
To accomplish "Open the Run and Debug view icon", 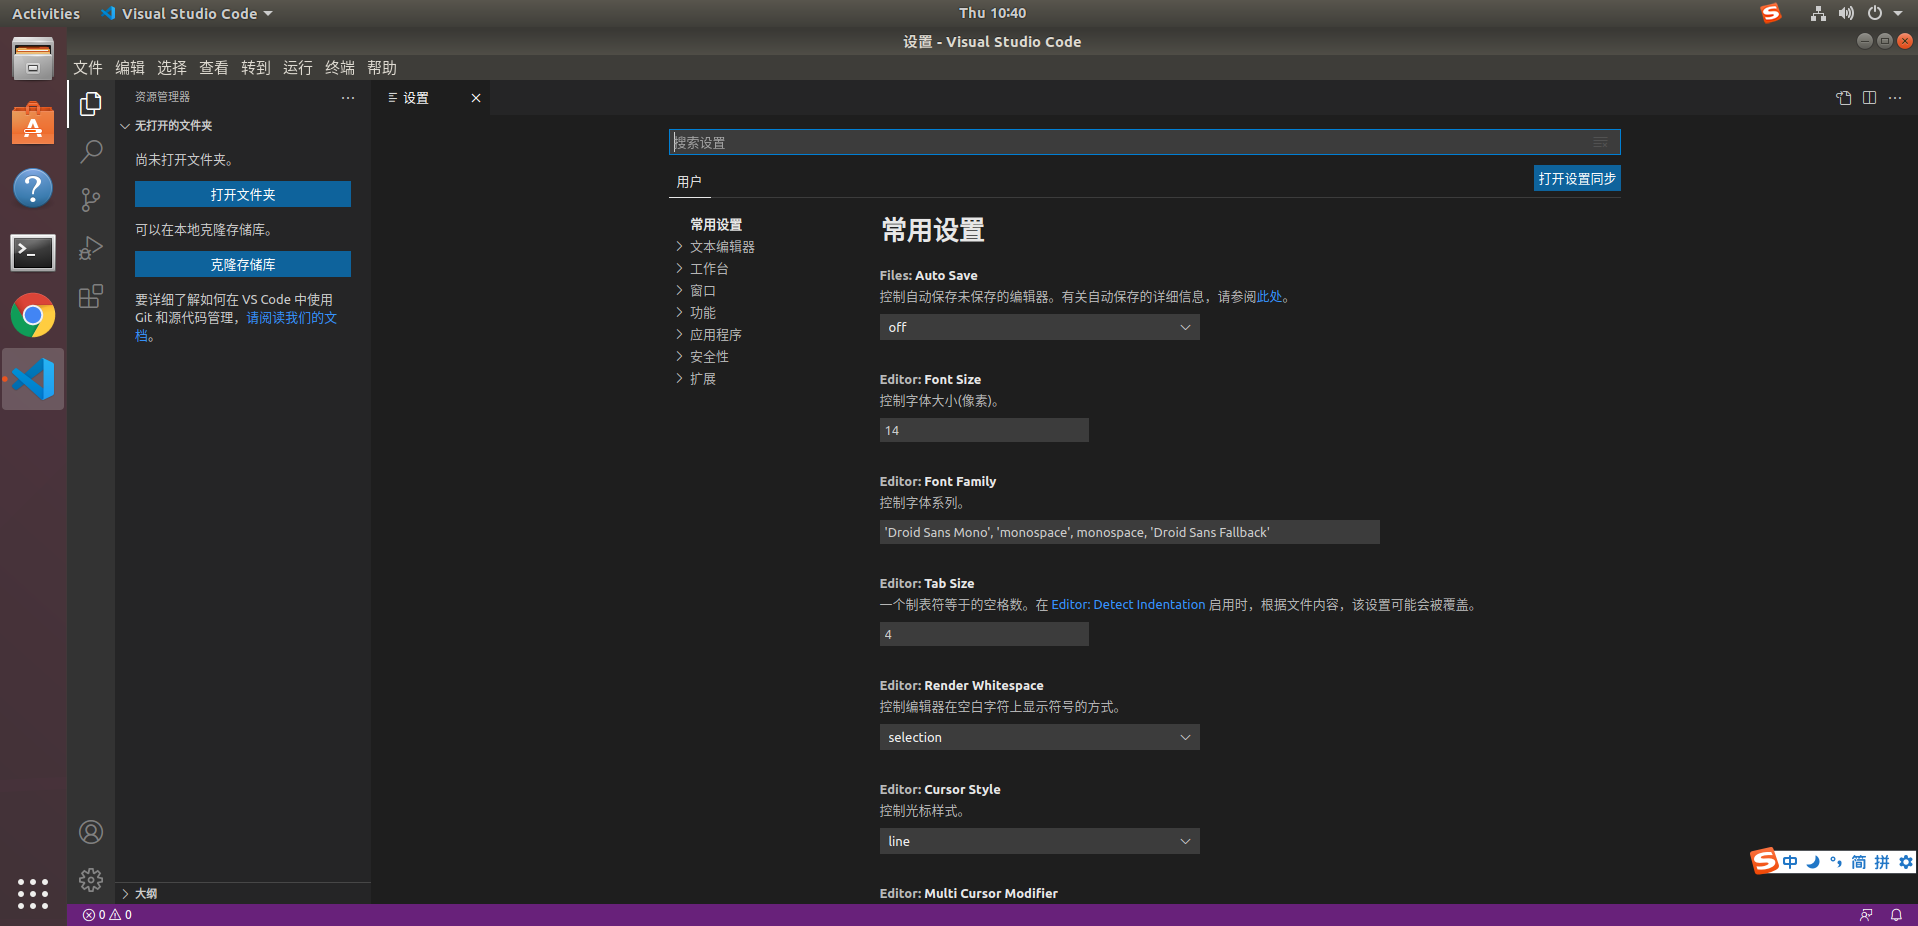I will coord(91,248).
